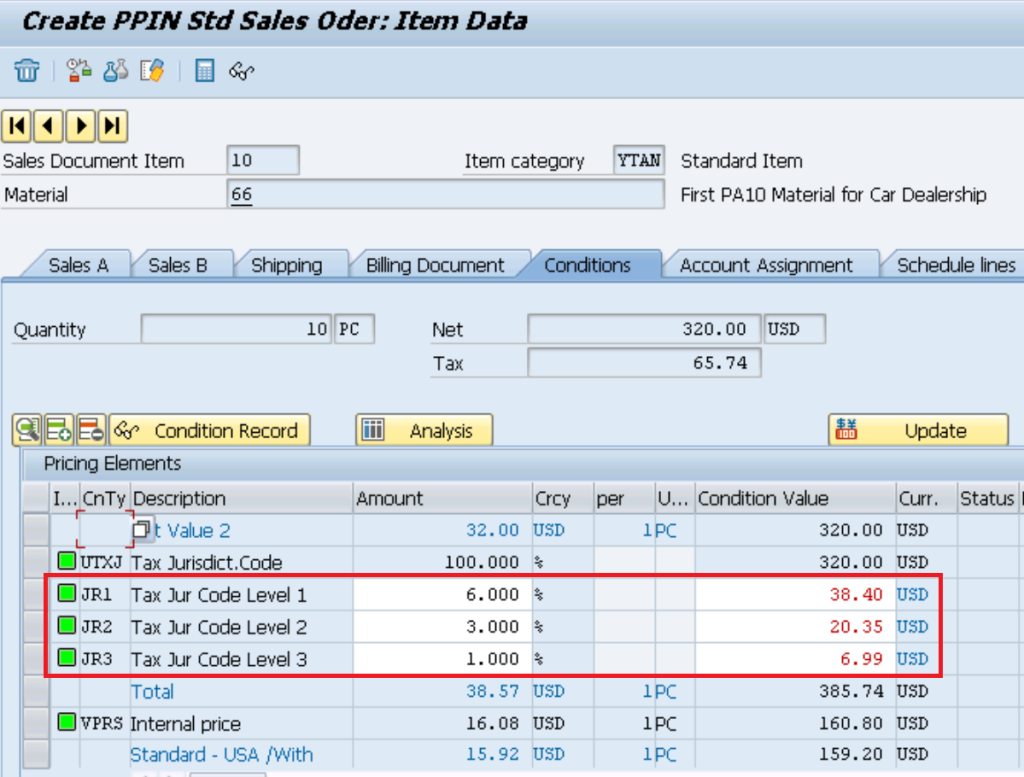Screen dimensions: 1024x777
Task: Switch to the Shipping tab
Action: (x=286, y=265)
